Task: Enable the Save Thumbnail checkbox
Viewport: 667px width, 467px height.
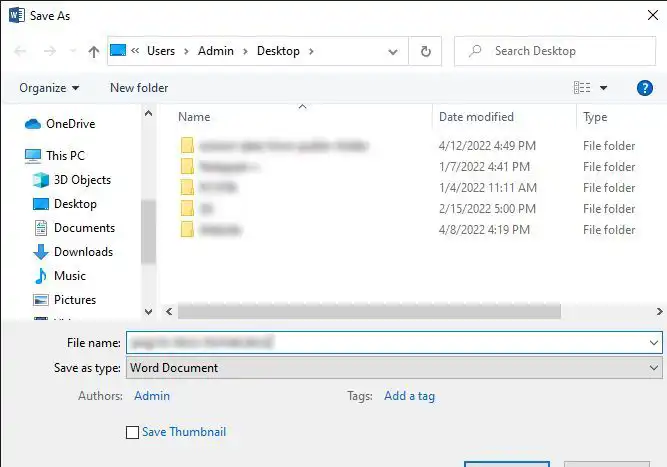Action: click(132, 432)
